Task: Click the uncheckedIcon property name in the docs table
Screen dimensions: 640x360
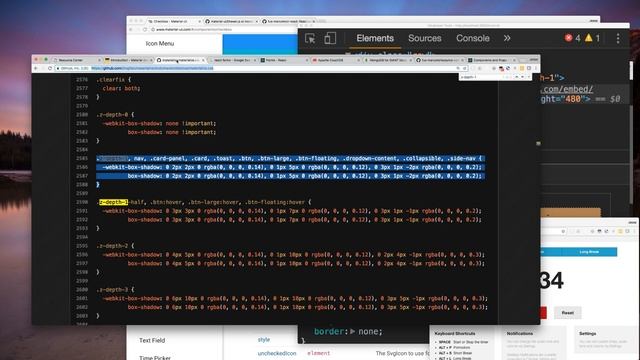Action: 277,353
